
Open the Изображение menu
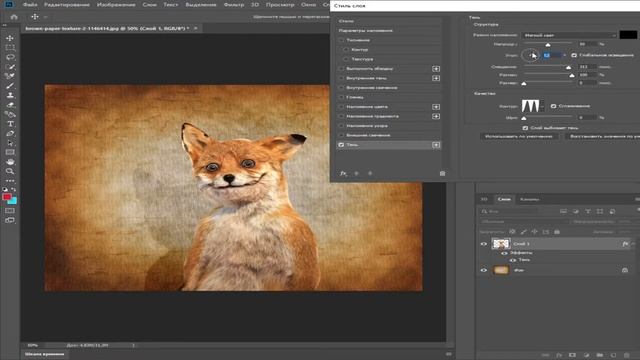pyautogui.click(x=116, y=4)
